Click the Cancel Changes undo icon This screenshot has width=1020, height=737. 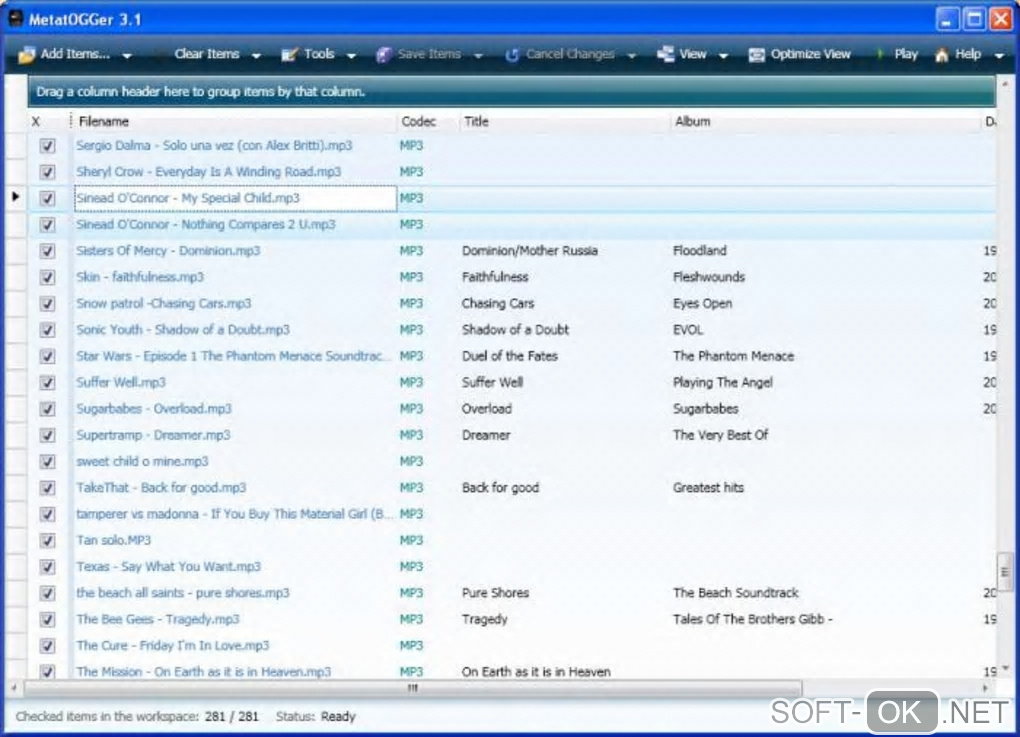pos(512,55)
